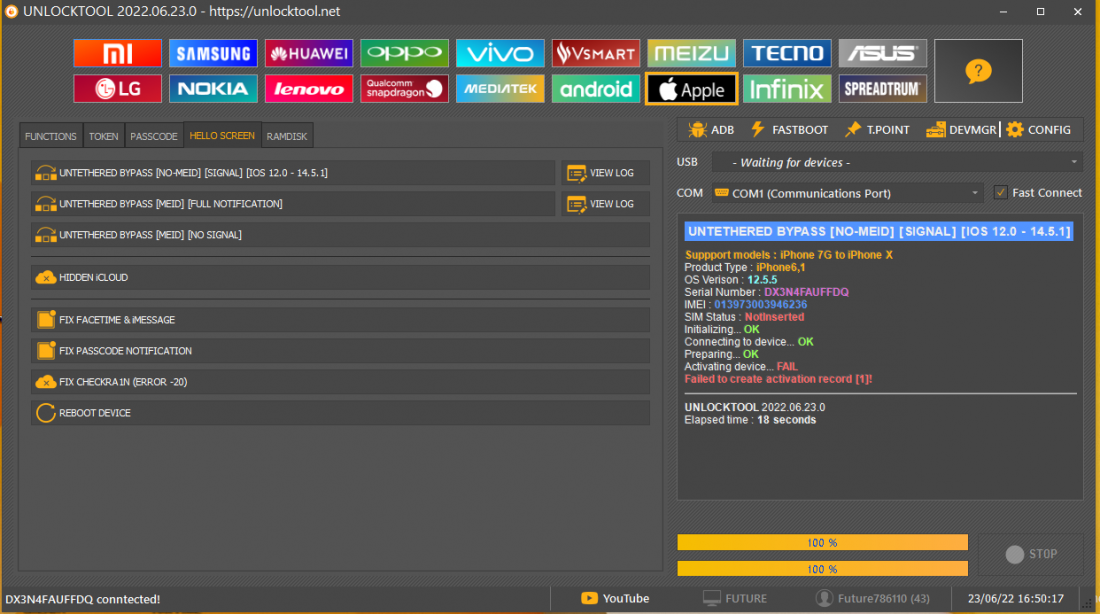Choose the Meizu brand logo
Viewport: 1100px width, 614px height.
[691, 53]
